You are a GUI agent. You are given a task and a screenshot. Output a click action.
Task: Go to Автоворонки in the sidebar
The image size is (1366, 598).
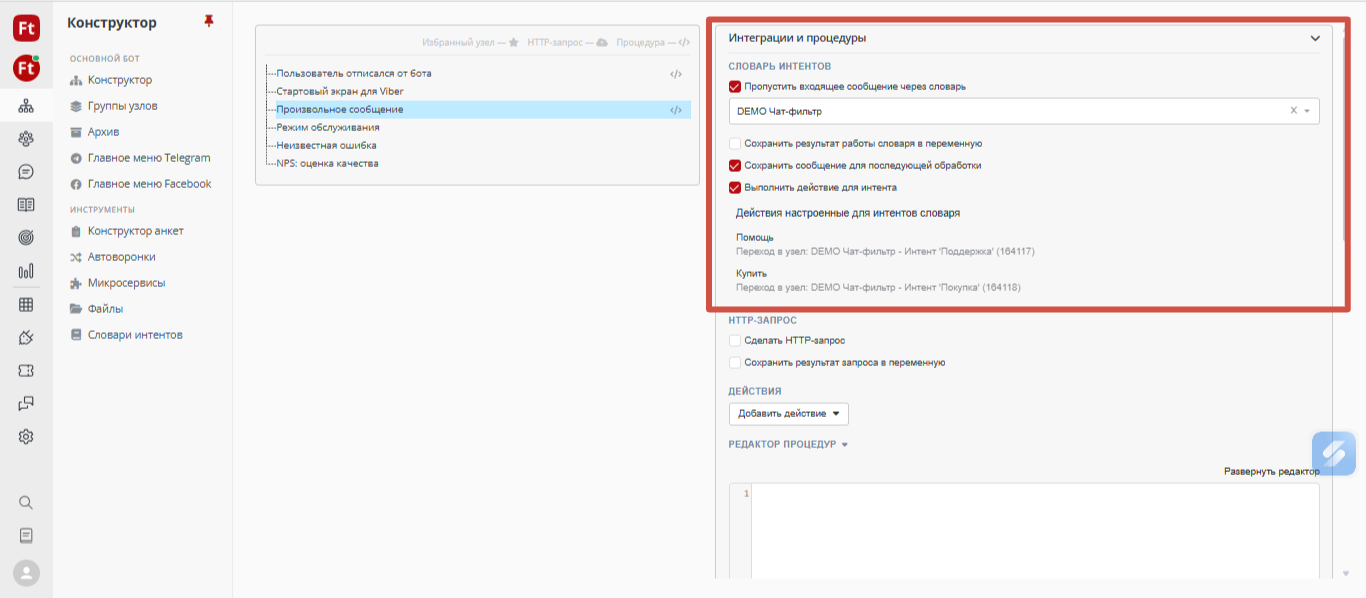pos(121,257)
